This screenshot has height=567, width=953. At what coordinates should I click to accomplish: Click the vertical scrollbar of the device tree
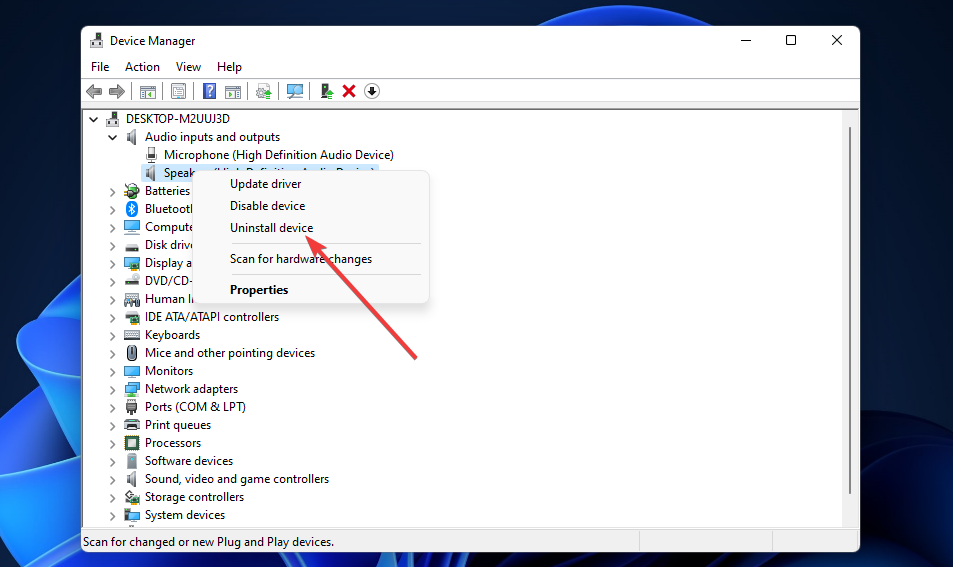click(849, 300)
